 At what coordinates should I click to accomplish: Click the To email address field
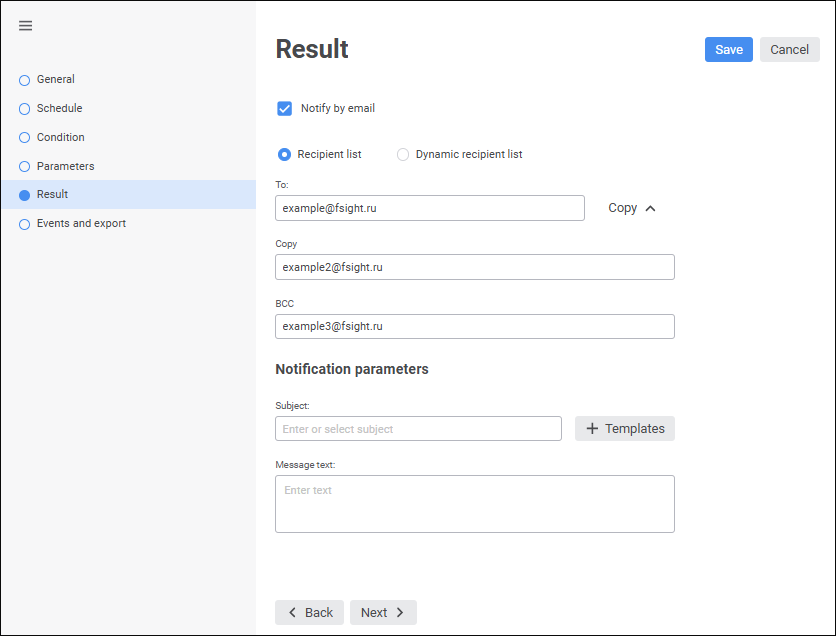click(x=429, y=208)
